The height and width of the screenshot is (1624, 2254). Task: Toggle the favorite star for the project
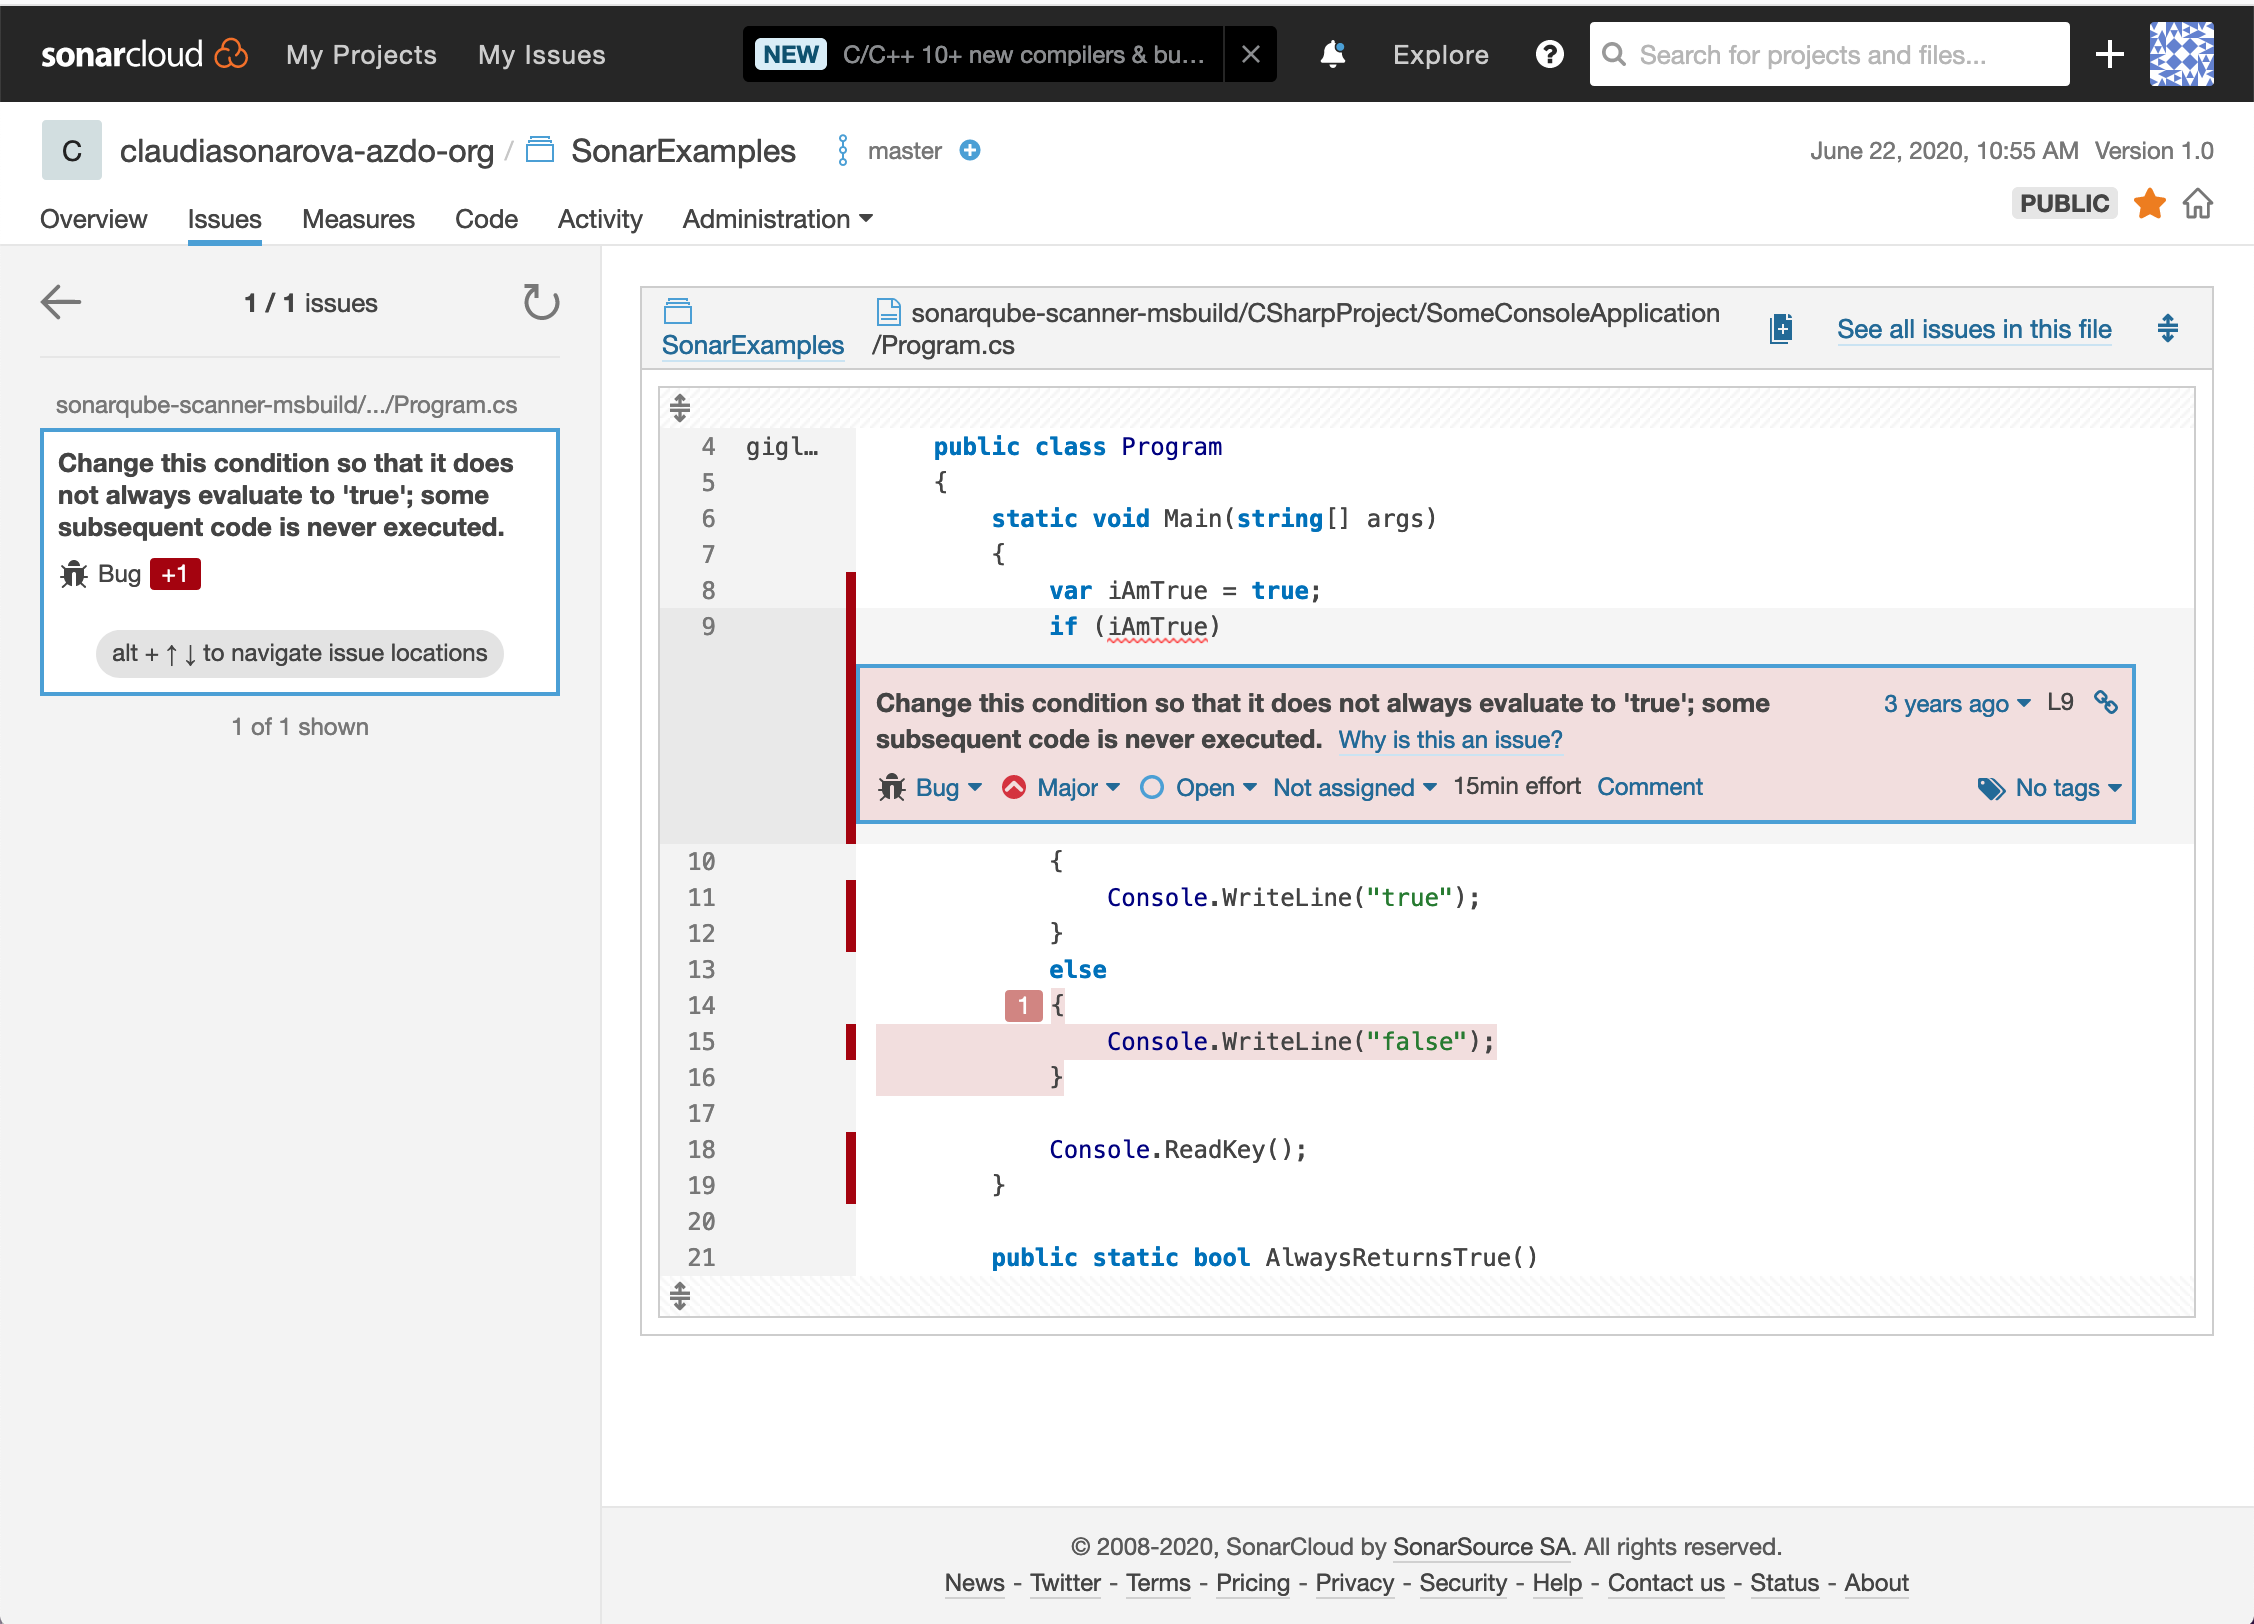[x=2149, y=203]
